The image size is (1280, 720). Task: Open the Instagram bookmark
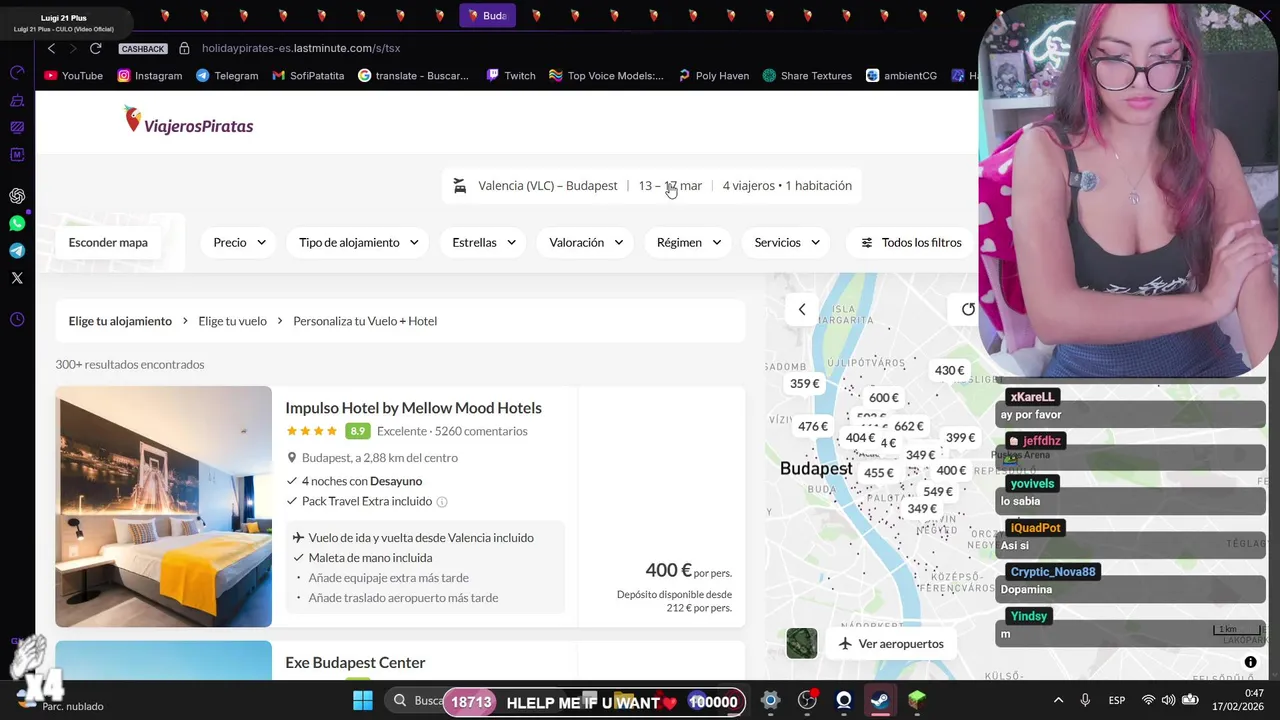pos(150,75)
